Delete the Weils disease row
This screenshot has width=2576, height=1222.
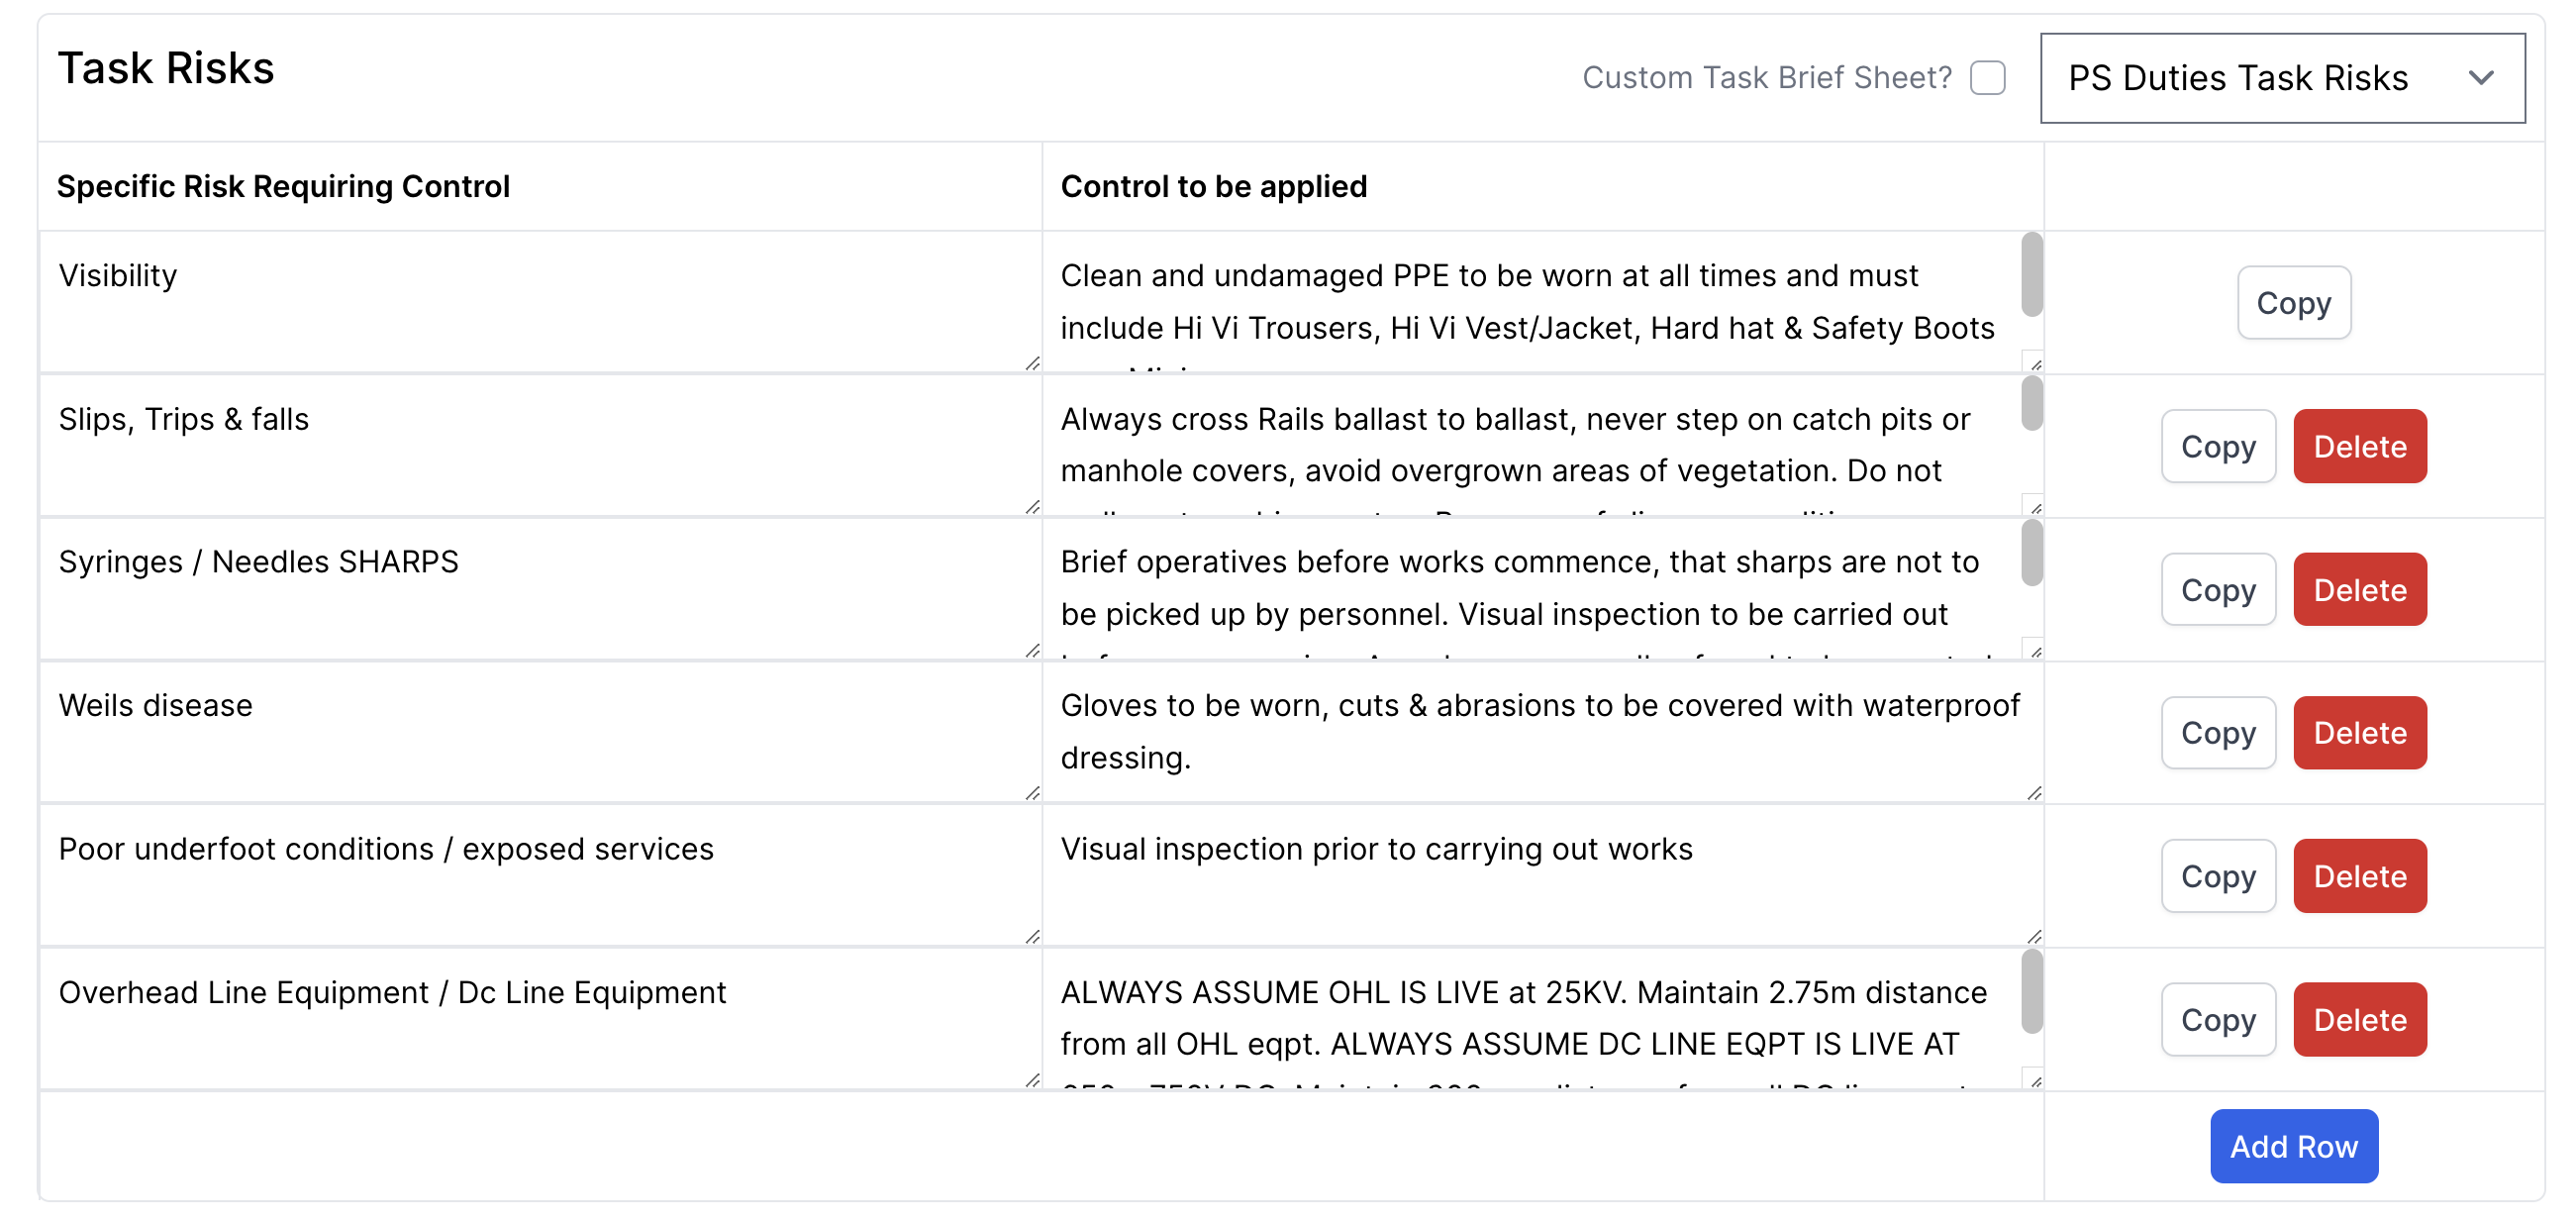coord(2360,732)
